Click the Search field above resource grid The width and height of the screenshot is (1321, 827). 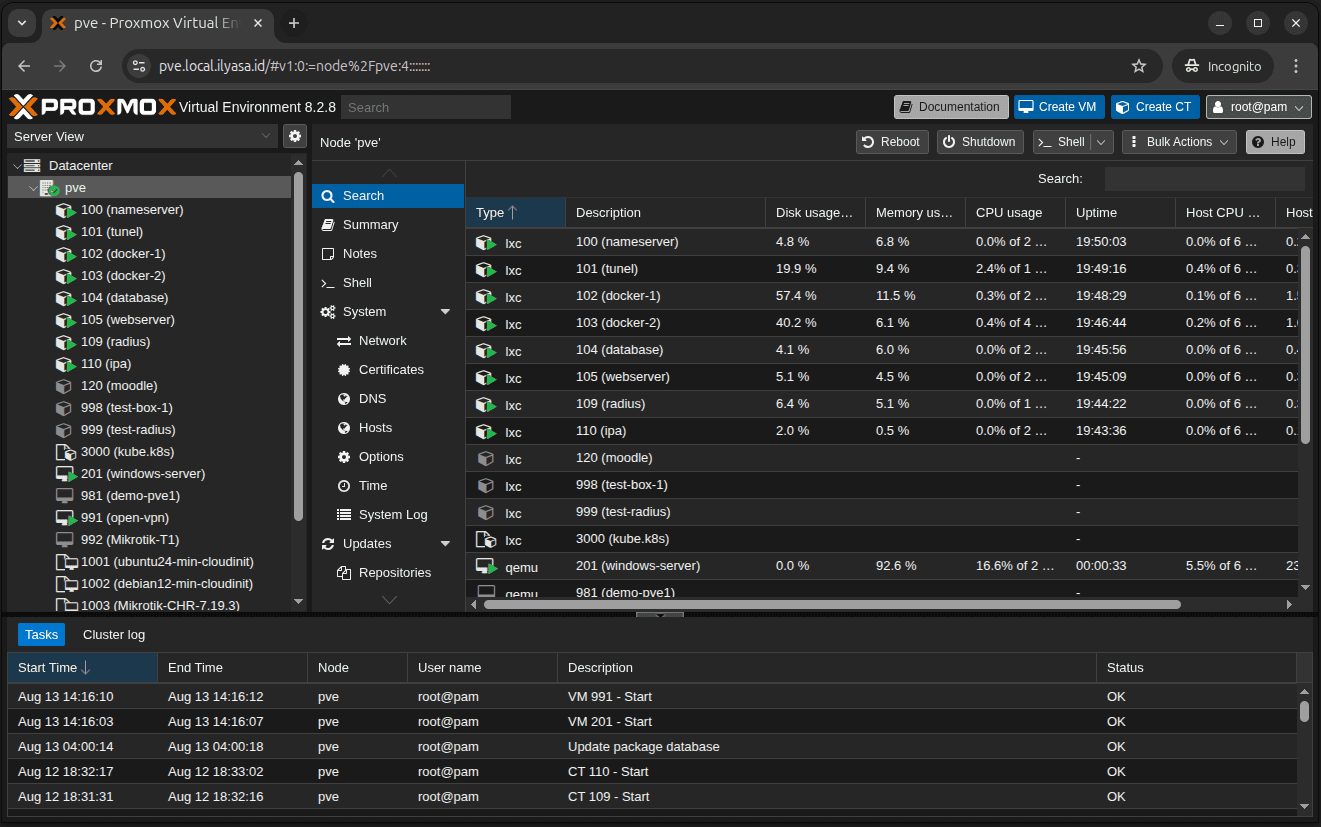[1204, 179]
